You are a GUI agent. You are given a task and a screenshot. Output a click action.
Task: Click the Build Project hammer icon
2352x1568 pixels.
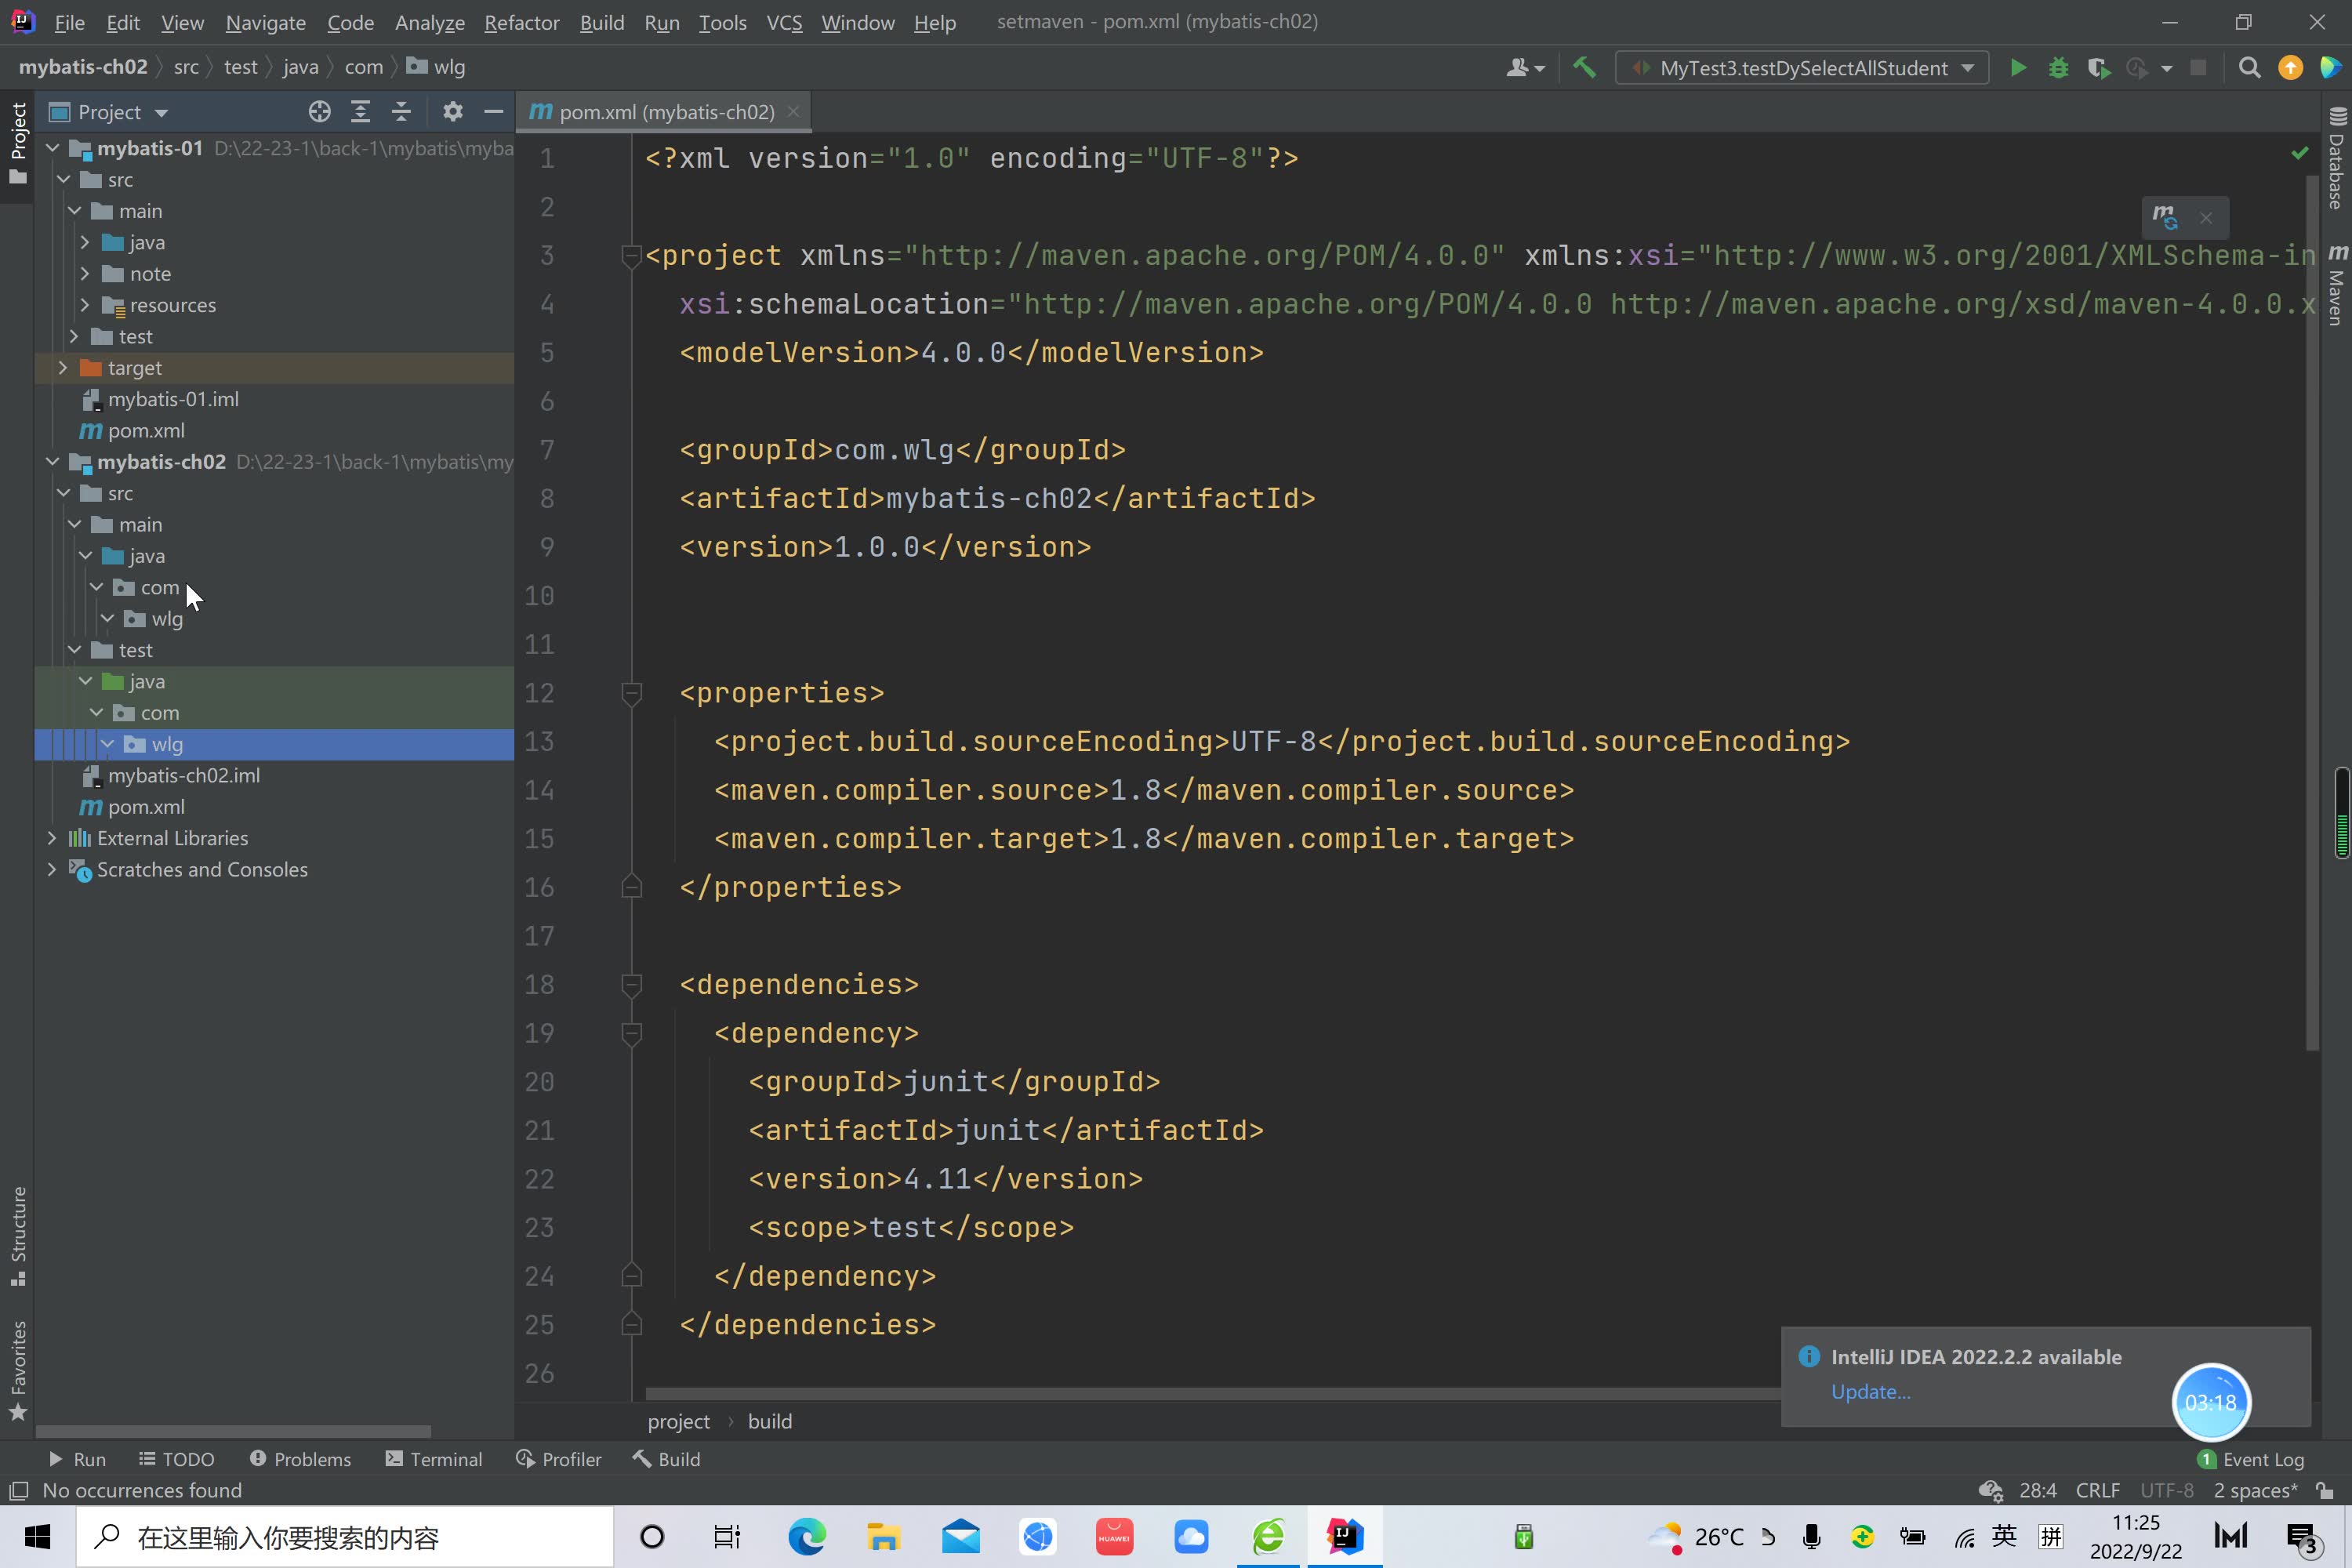(1584, 67)
